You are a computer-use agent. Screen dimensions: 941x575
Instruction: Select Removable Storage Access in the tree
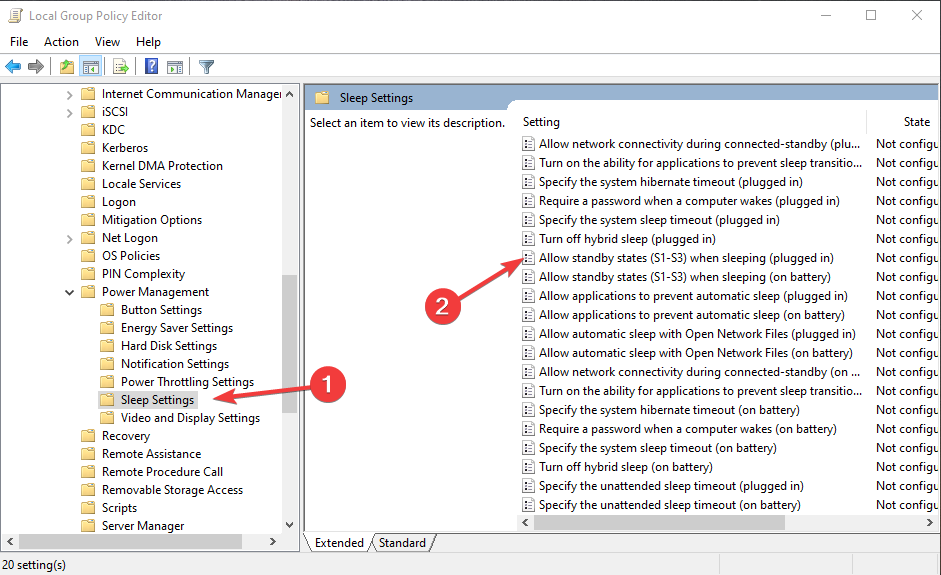172,490
